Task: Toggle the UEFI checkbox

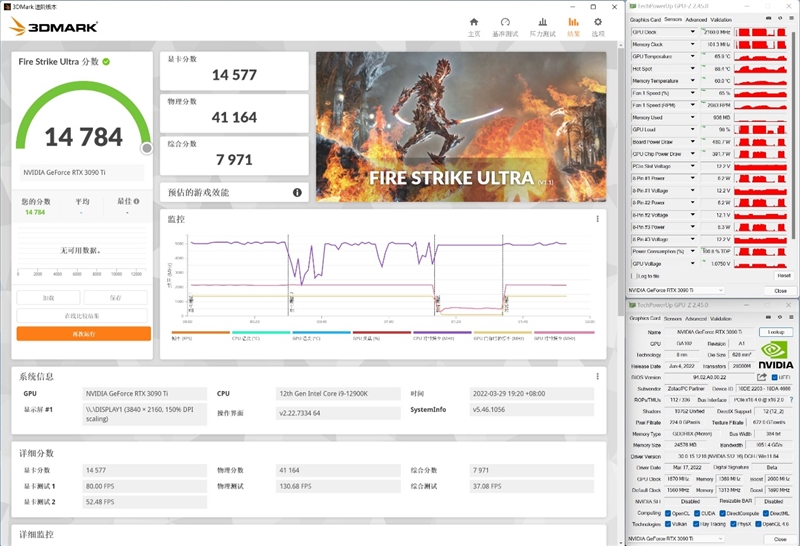Action: [774, 378]
